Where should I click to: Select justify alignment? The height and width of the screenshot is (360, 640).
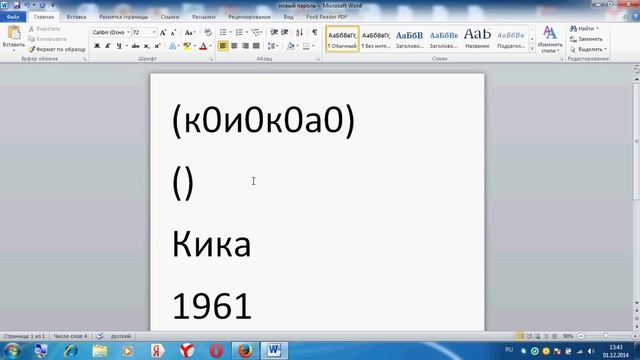tap(256, 46)
